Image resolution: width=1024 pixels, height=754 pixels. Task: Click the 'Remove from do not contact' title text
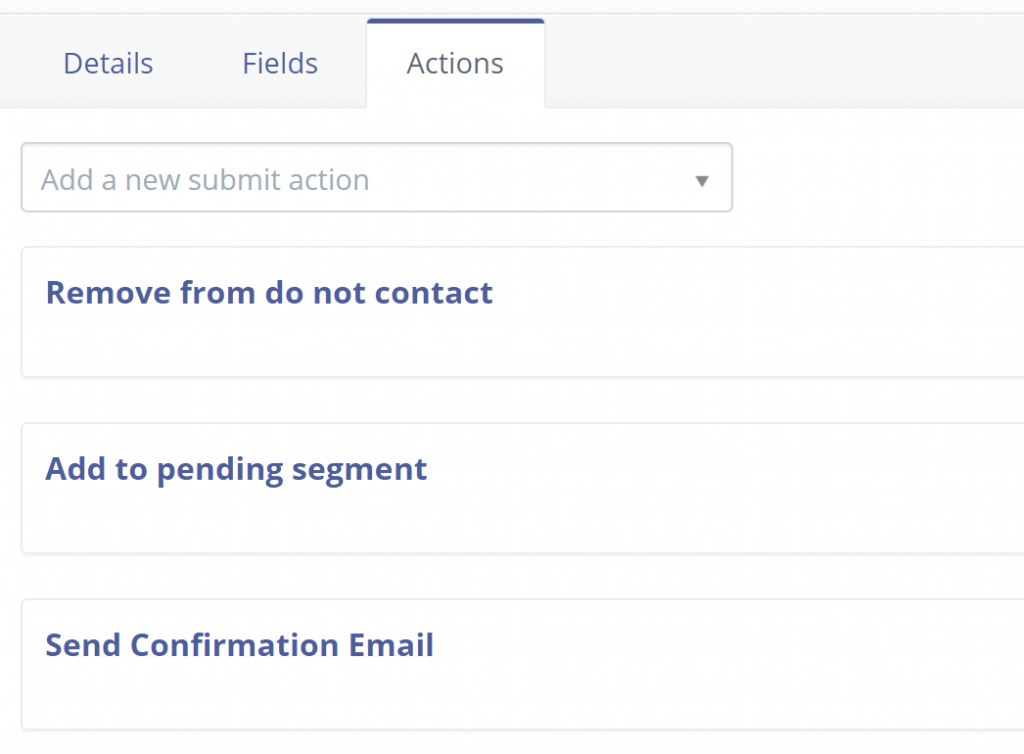[x=268, y=292]
